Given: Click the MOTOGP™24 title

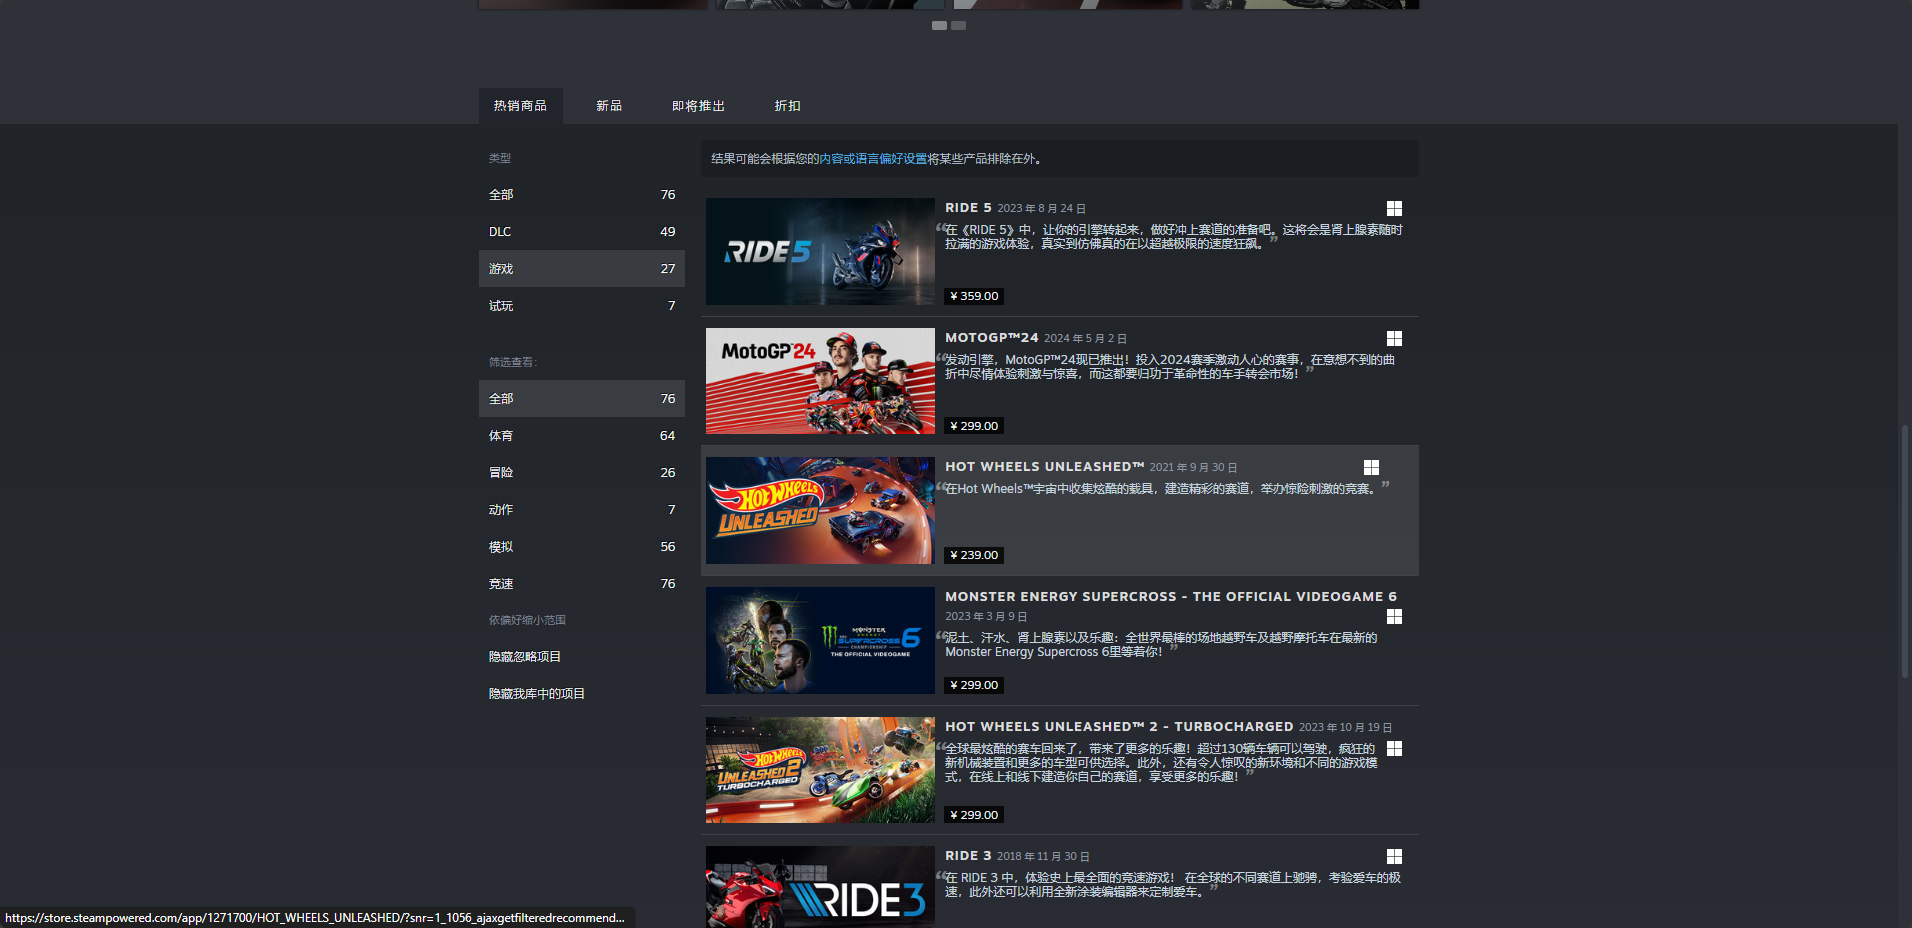Looking at the screenshot, I should coord(992,338).
